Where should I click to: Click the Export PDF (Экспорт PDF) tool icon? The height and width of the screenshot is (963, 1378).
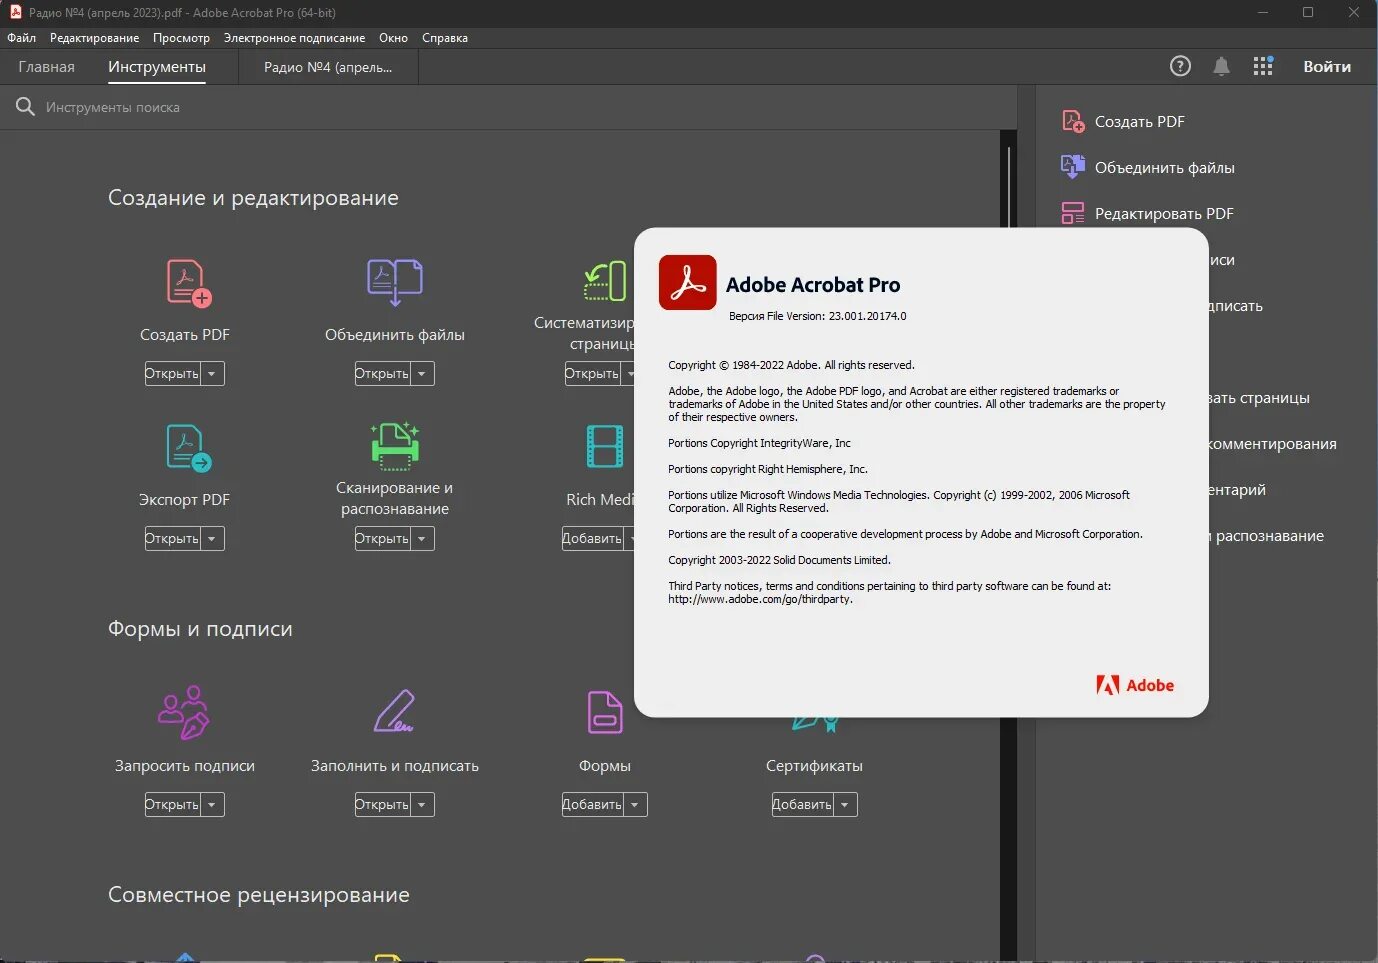pyautogui.click(x=188, y=448)
